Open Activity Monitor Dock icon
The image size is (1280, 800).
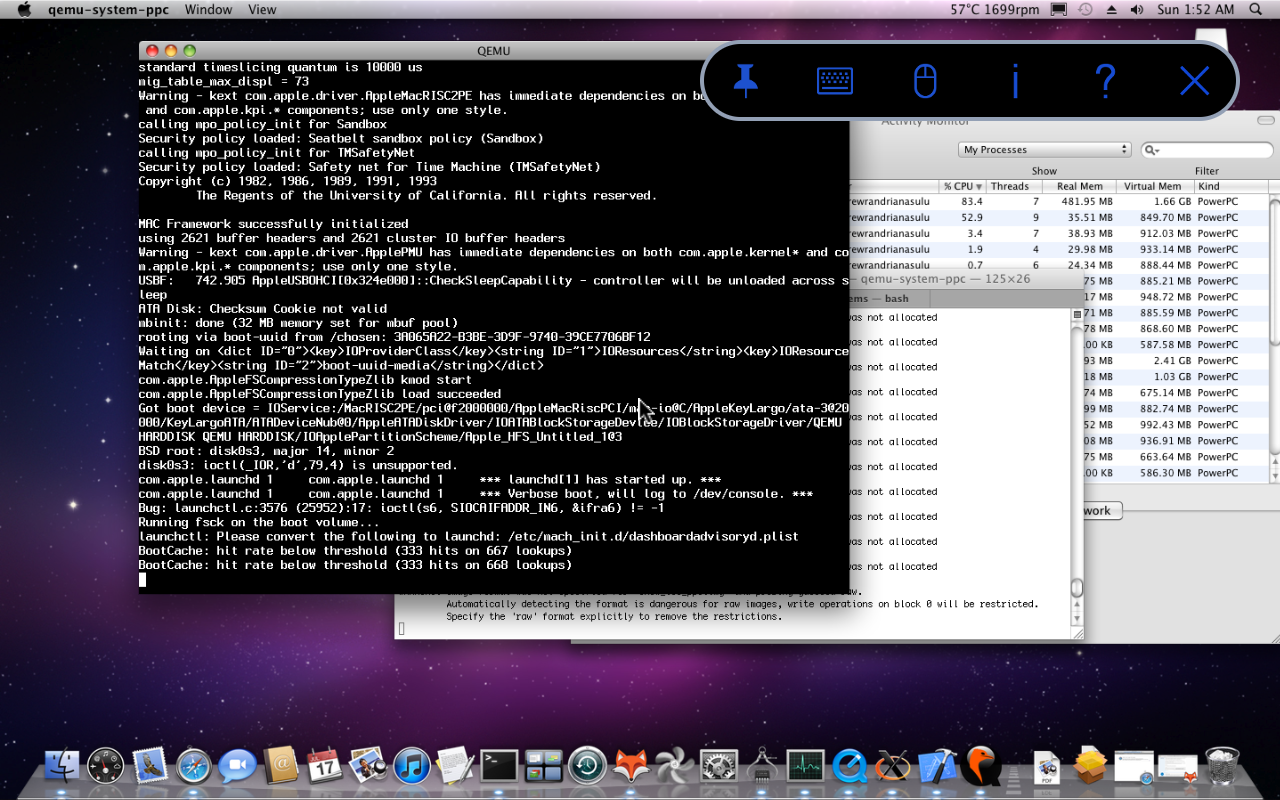806,766
